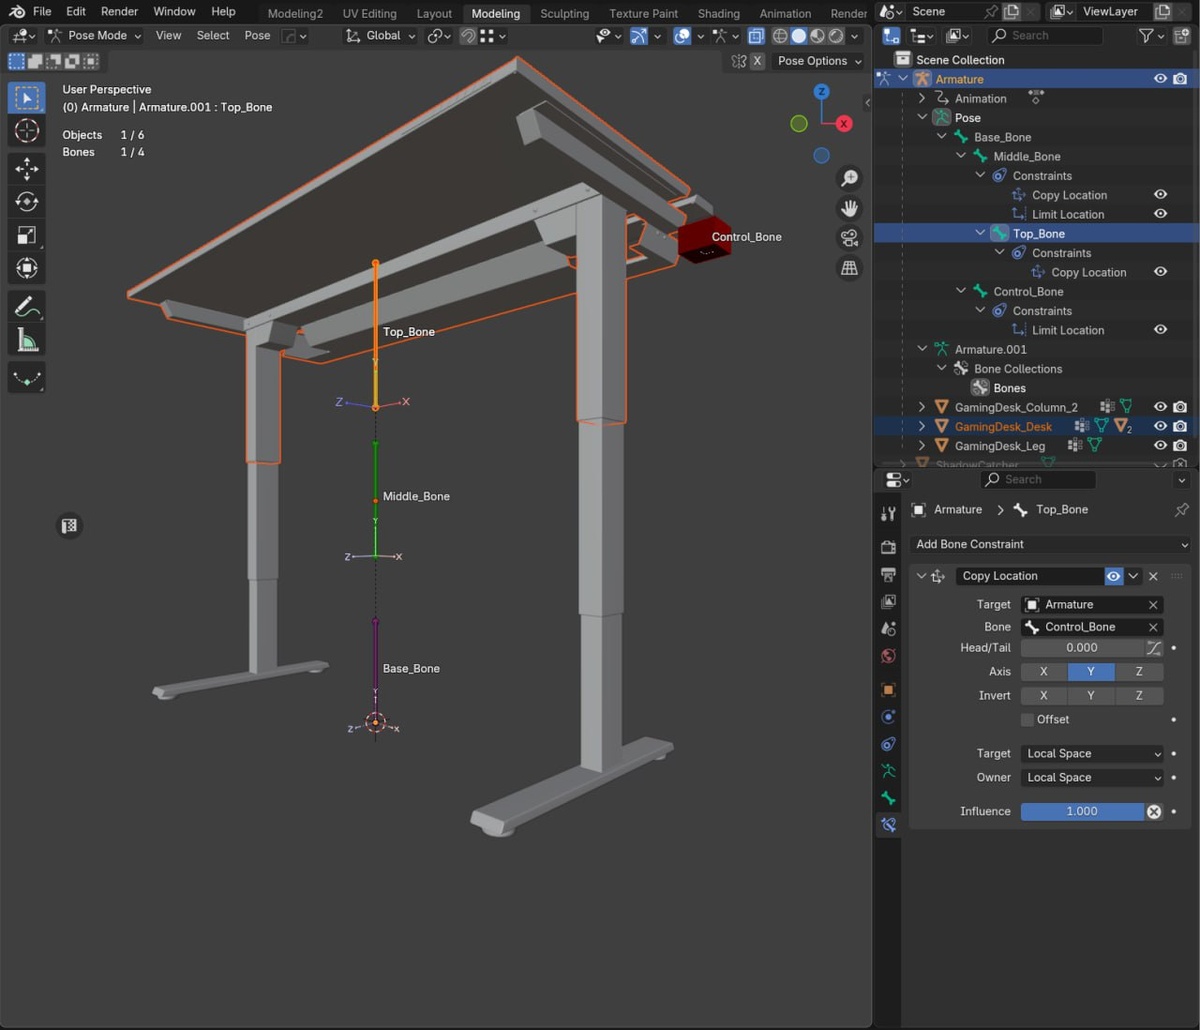Screen dimensions: 1200x1030
Task: Select the Rotate tool
Action: pos(27,202)
